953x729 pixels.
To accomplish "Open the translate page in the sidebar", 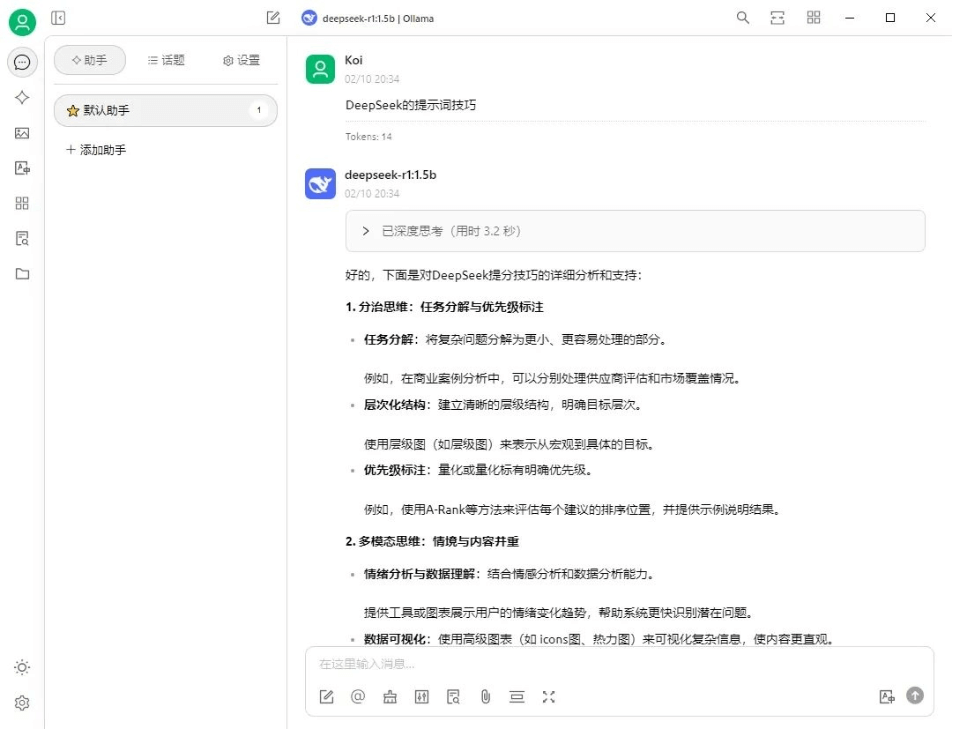I will [22, 168].
